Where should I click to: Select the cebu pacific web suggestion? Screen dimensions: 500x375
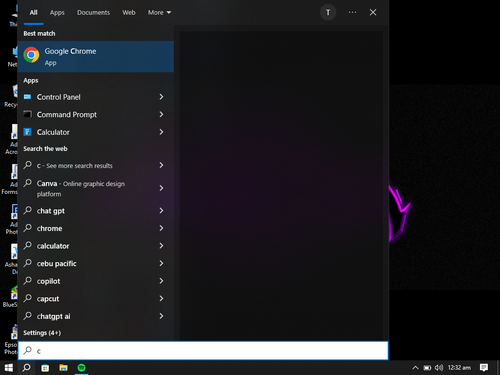pyautogui.click(x=96, y=264)
